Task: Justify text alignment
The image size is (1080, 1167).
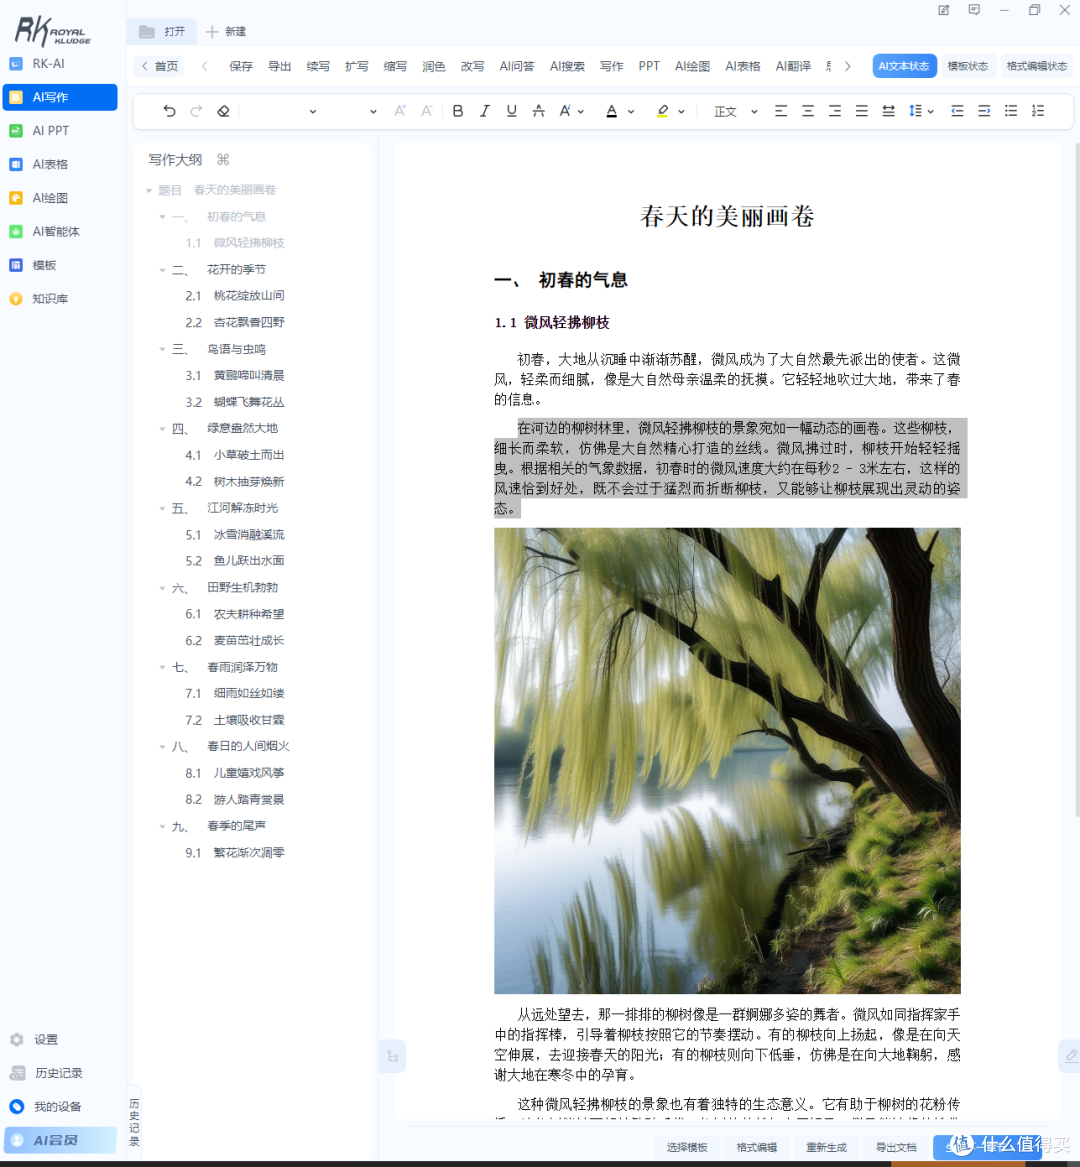Action: coord(861,111)
